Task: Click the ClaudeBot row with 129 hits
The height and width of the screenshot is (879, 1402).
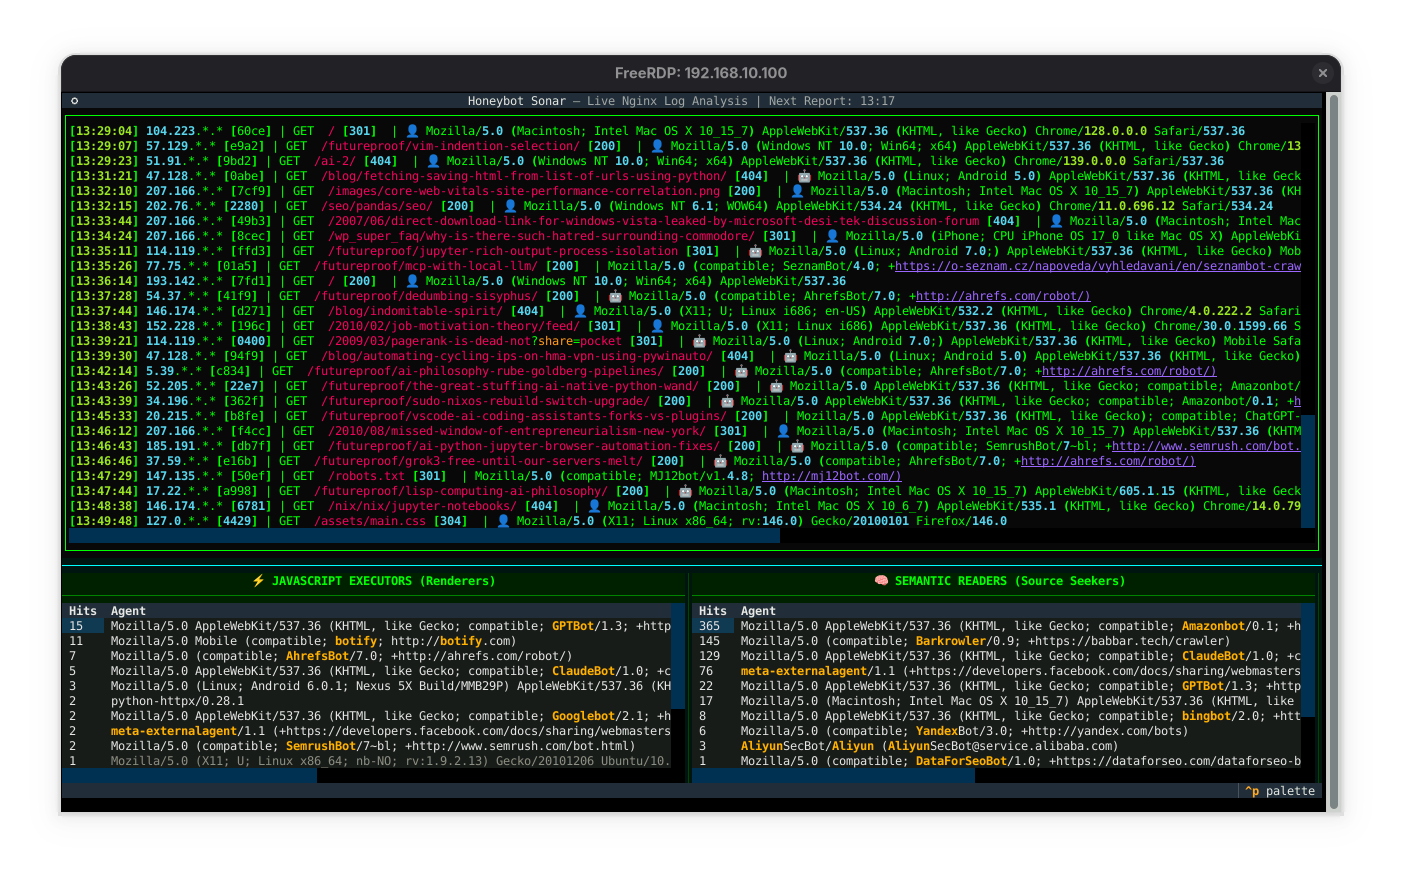Action: [x=997, y=656]
